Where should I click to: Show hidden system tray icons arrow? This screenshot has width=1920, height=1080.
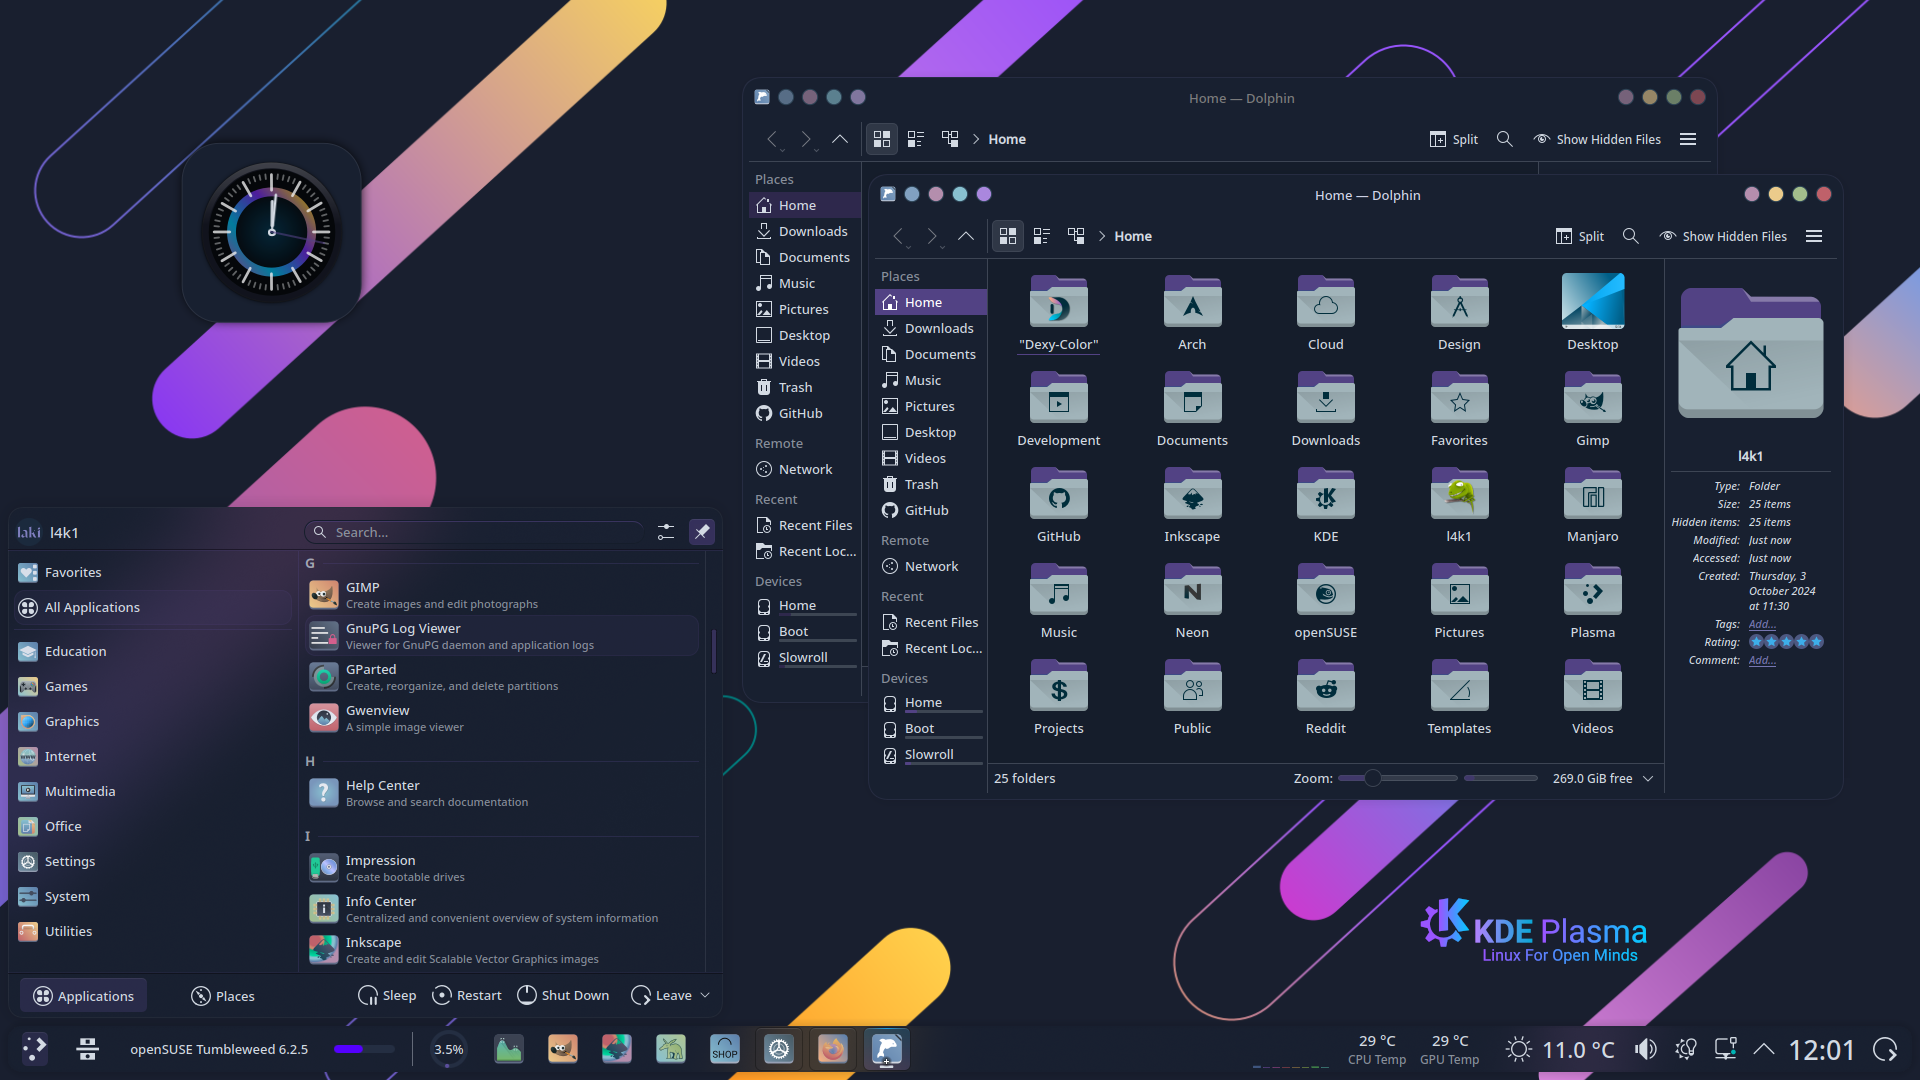click(1764, 1049)
